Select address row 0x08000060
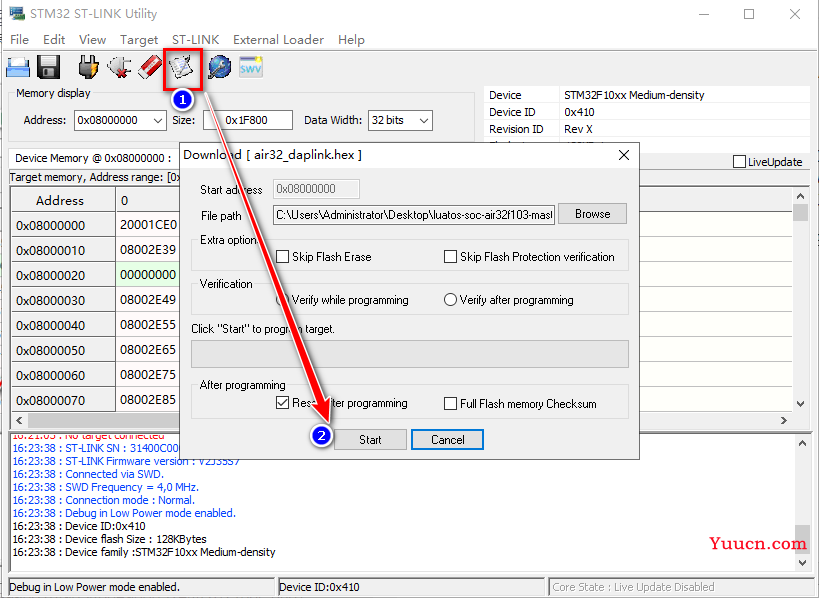This screenshot has width=819, height=598. coord(63,376)
